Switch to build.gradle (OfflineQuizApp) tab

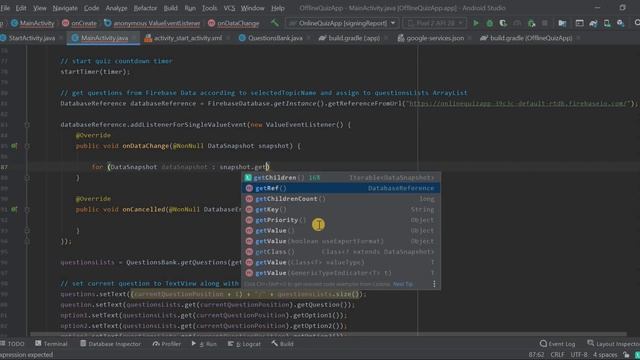coord(531,38)
